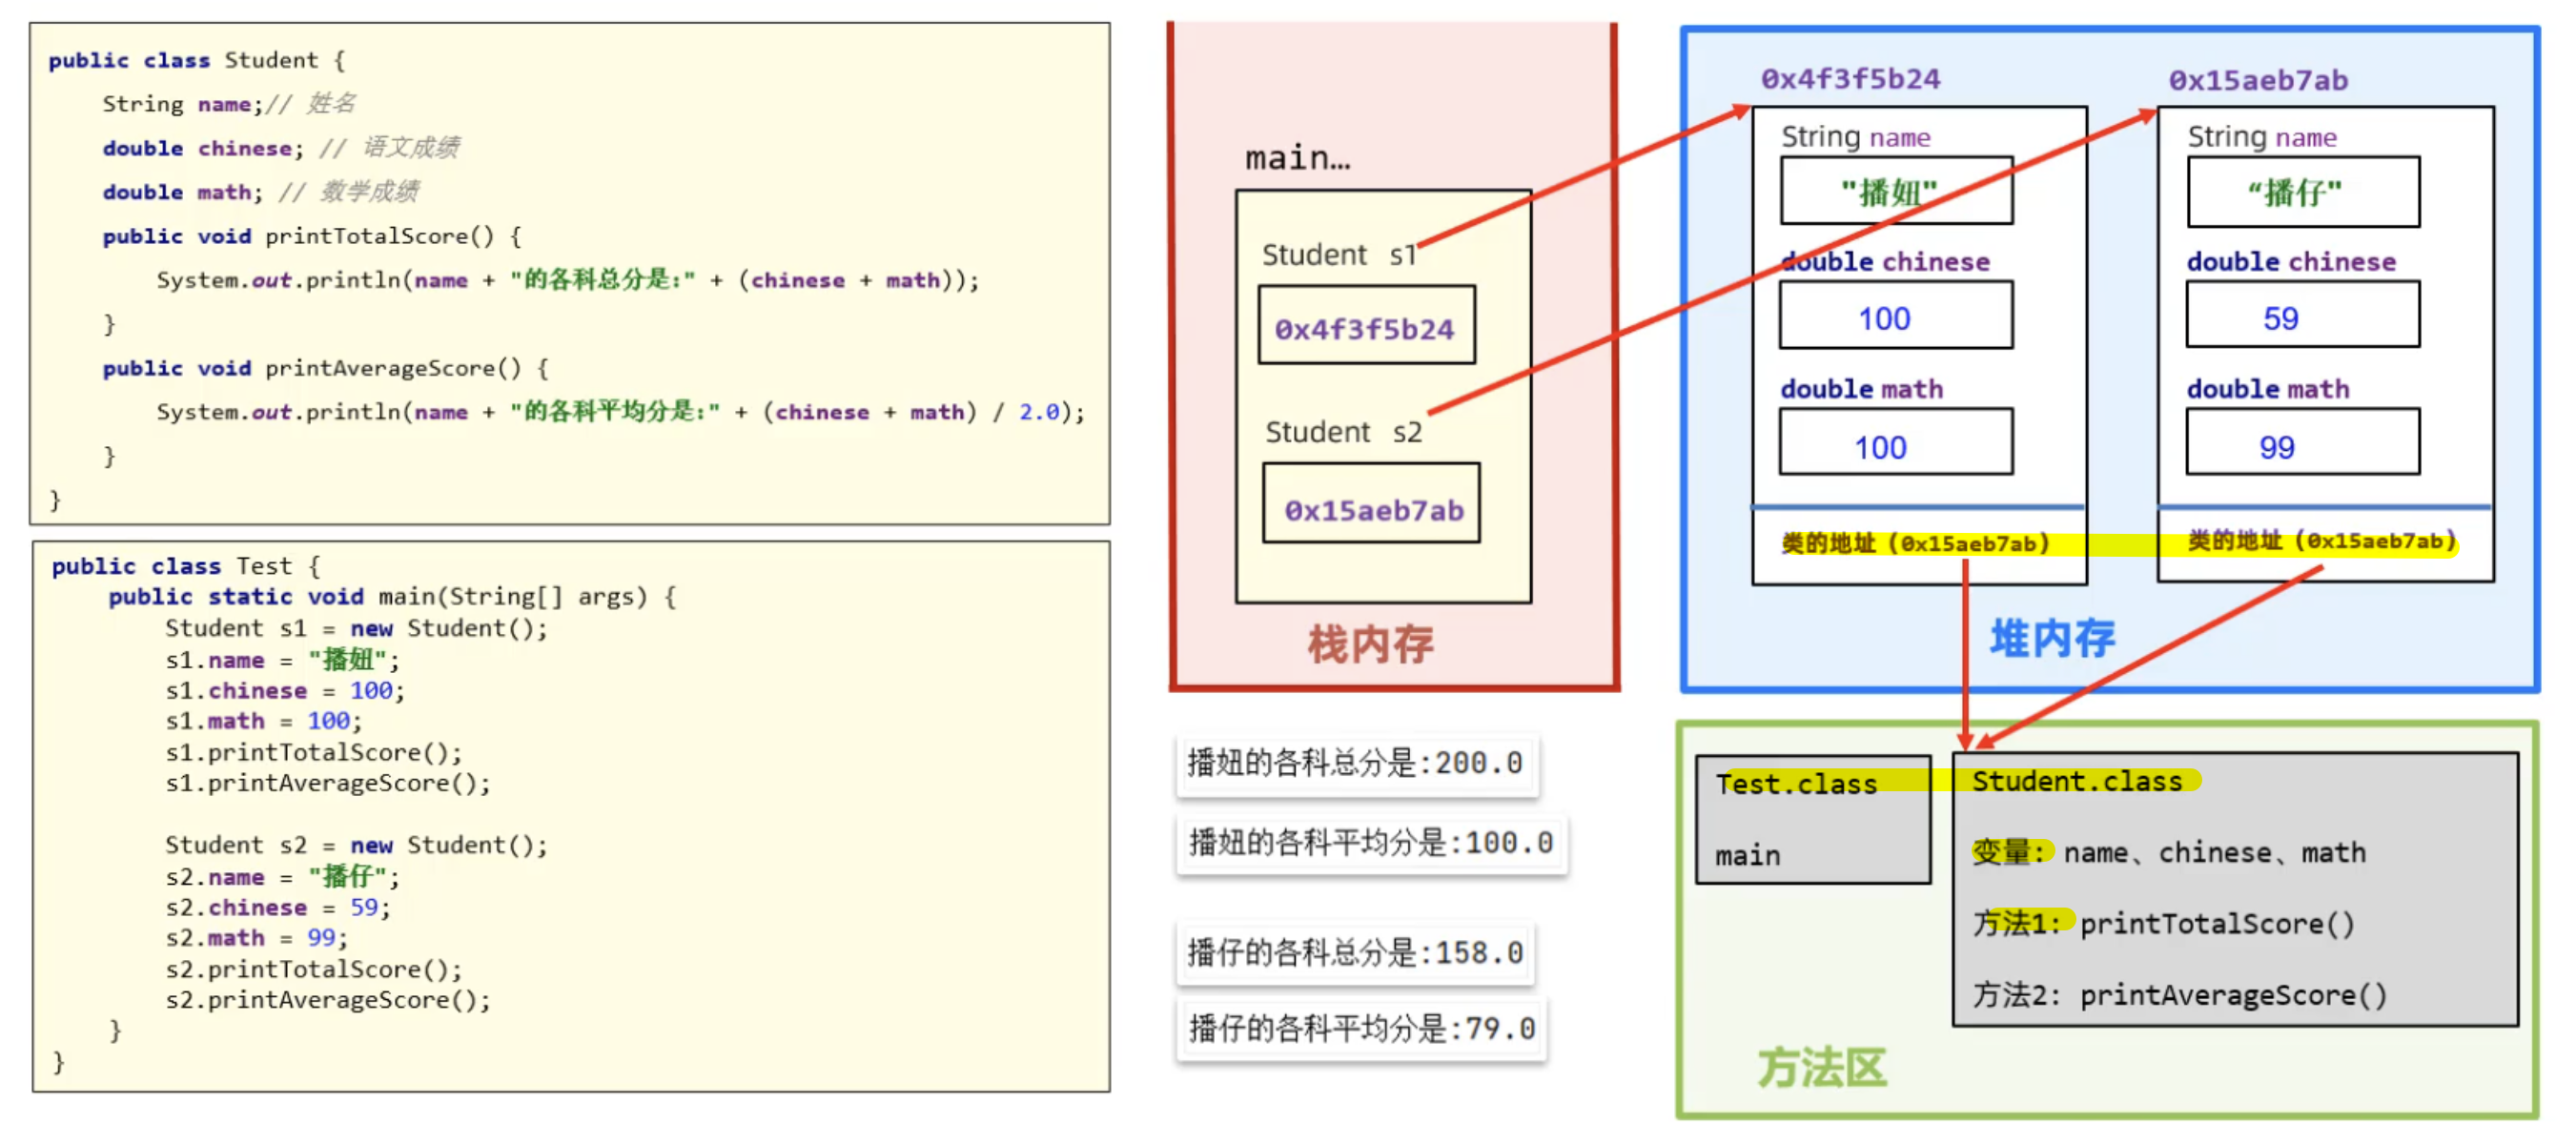2576x1123 pixels.
Task: Click the 堆内存 heap memory label
Action: 2051,638
